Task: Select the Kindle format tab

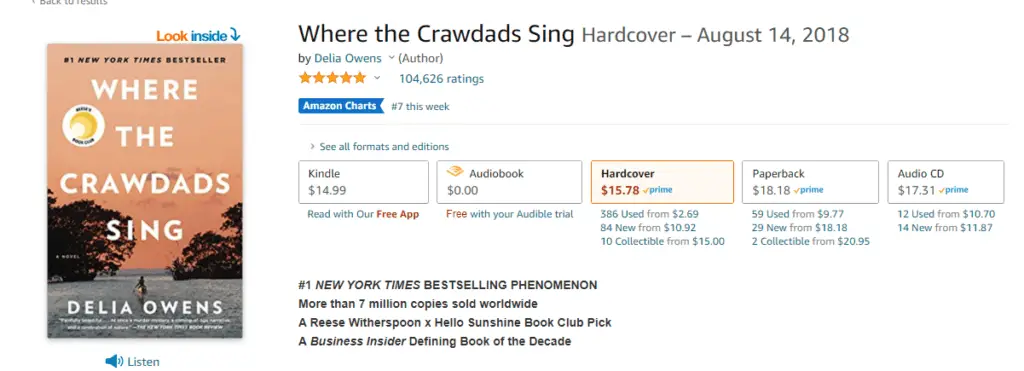Action: click(364, 182)
